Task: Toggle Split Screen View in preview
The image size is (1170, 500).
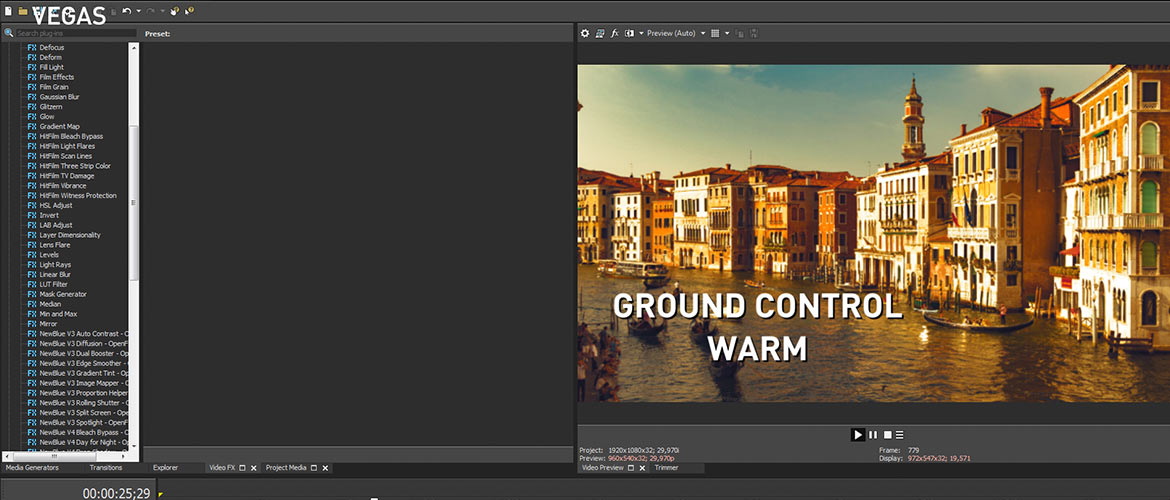Action: click(x=629, y=33)
